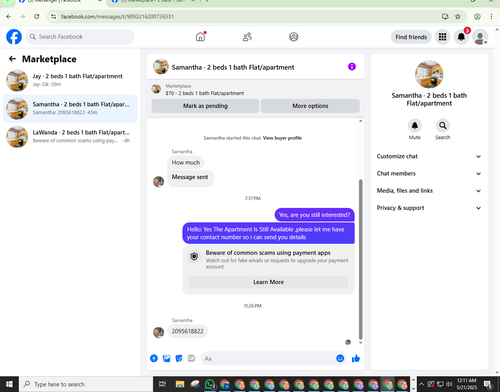Click the Windows taskbar search box

tap(86, 384)
